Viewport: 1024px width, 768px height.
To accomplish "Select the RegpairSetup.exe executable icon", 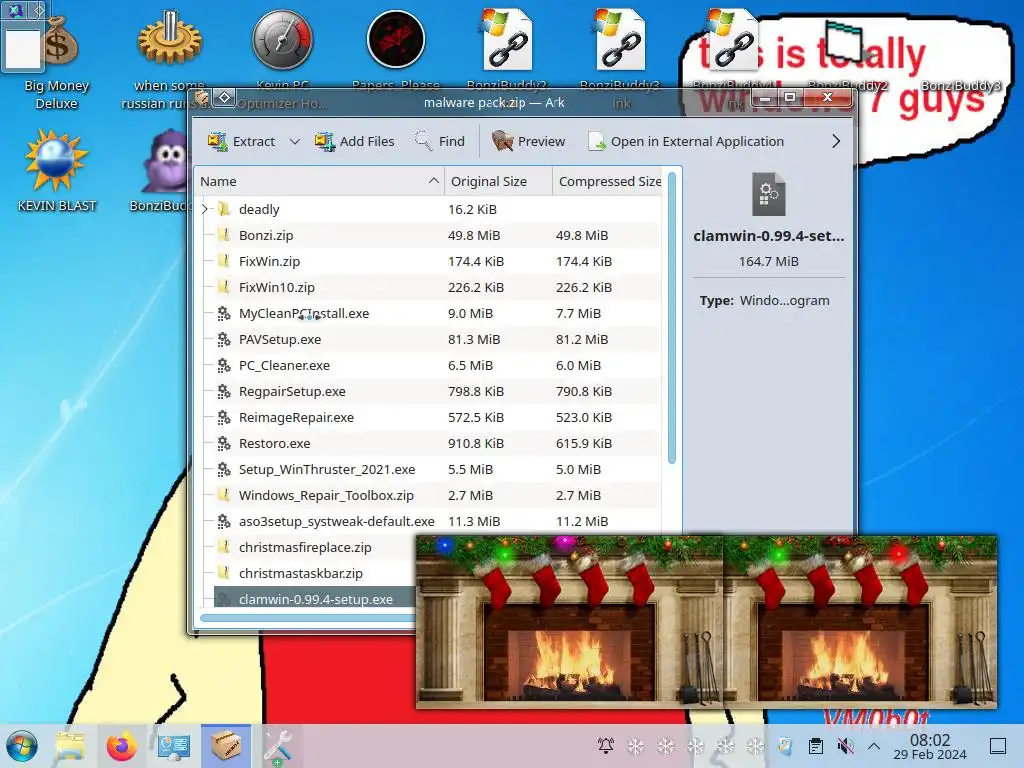I will tap(224, 391).
